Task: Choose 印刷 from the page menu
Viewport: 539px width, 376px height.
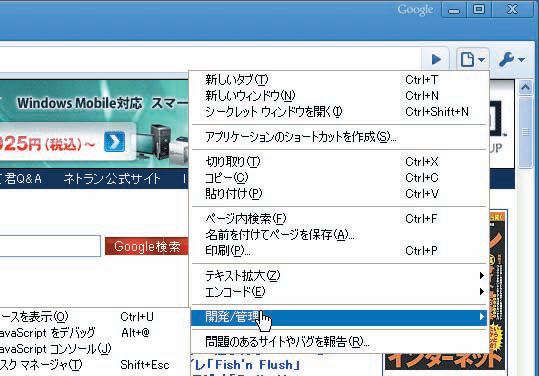Action: coord(339,251)
